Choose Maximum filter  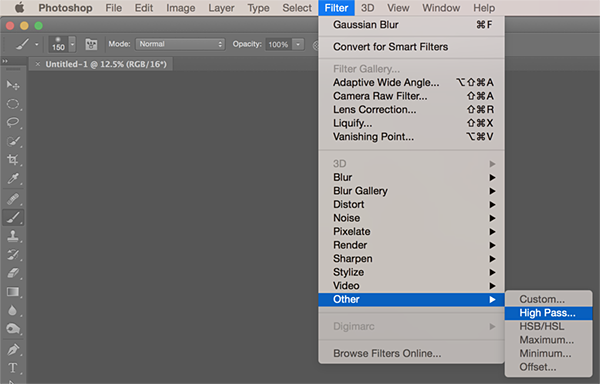pos(548,340)
